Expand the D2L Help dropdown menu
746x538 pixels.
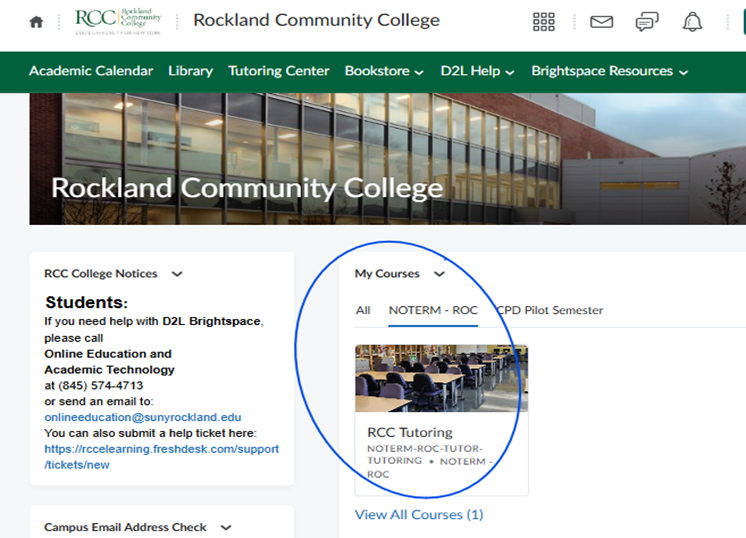click(477, 71)
